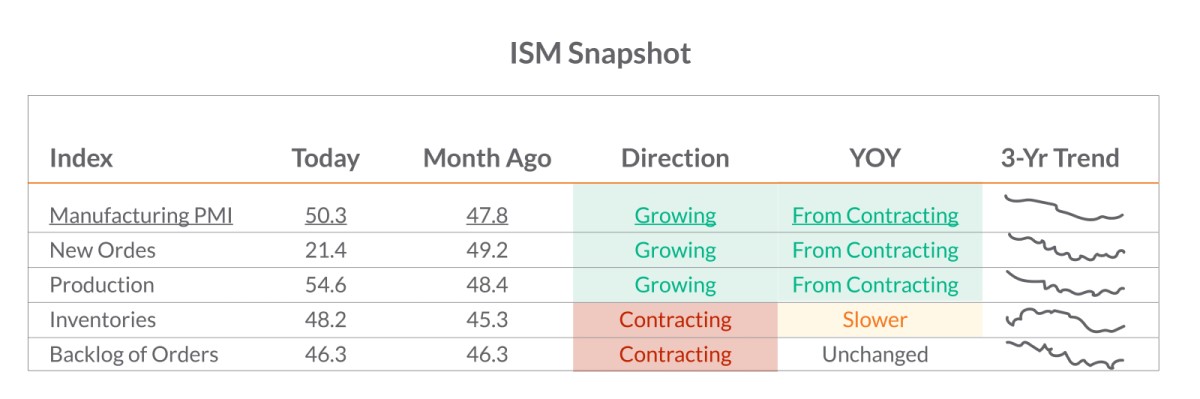Click the red Contracting cell for Inventories
Viewport: 1200px width, 399px height.
(x=675, y=320)
